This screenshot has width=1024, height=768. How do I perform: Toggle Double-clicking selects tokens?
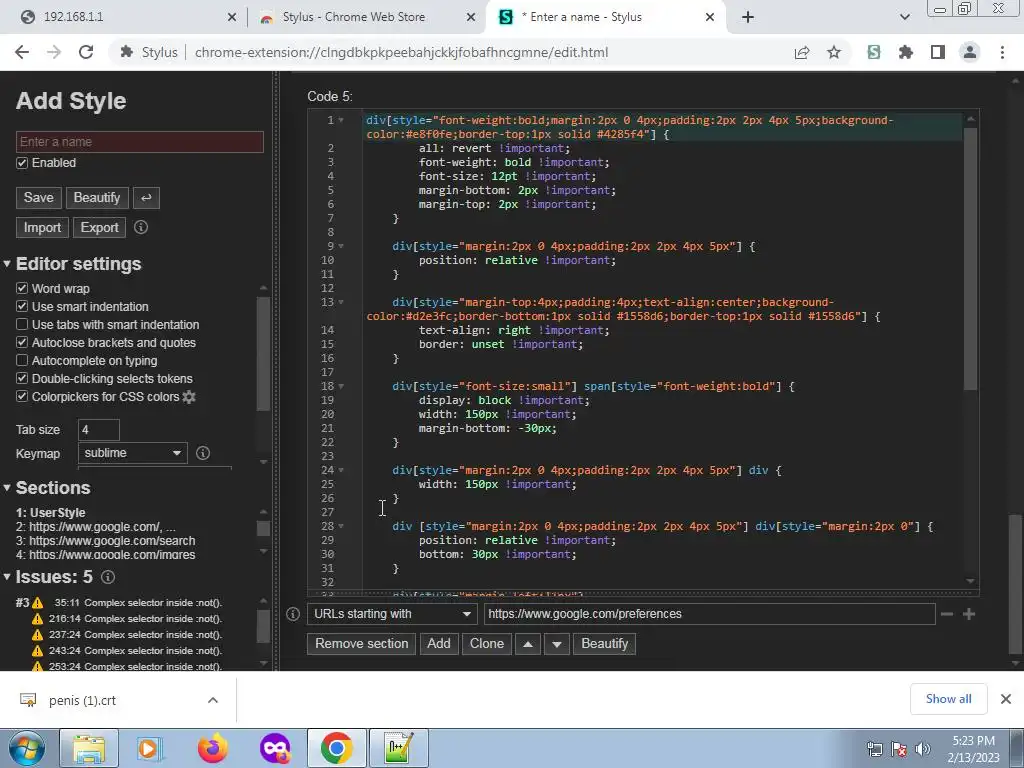(22, 378)
